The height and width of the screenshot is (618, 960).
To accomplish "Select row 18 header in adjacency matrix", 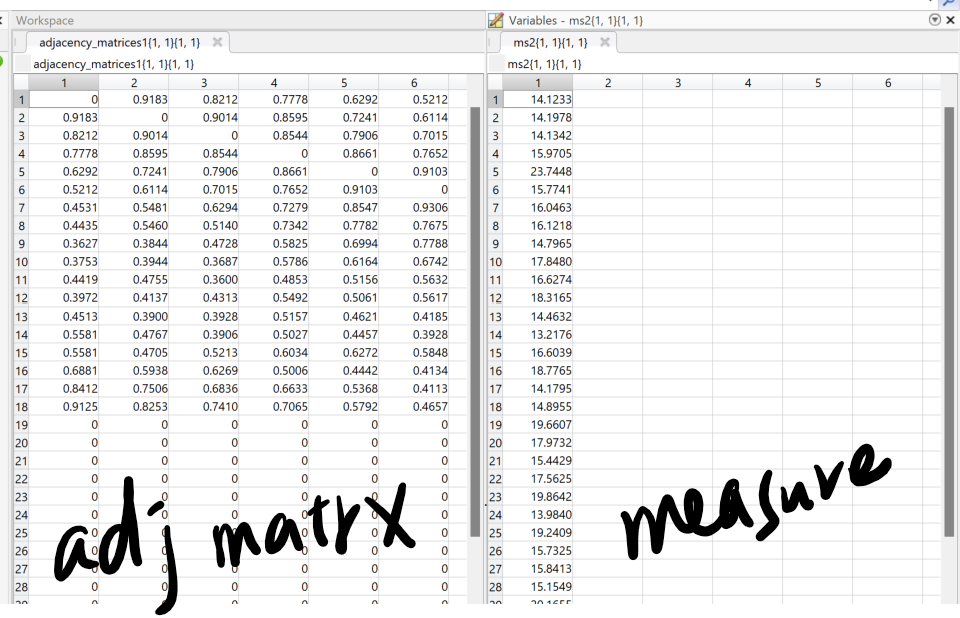I will (20, 406).
